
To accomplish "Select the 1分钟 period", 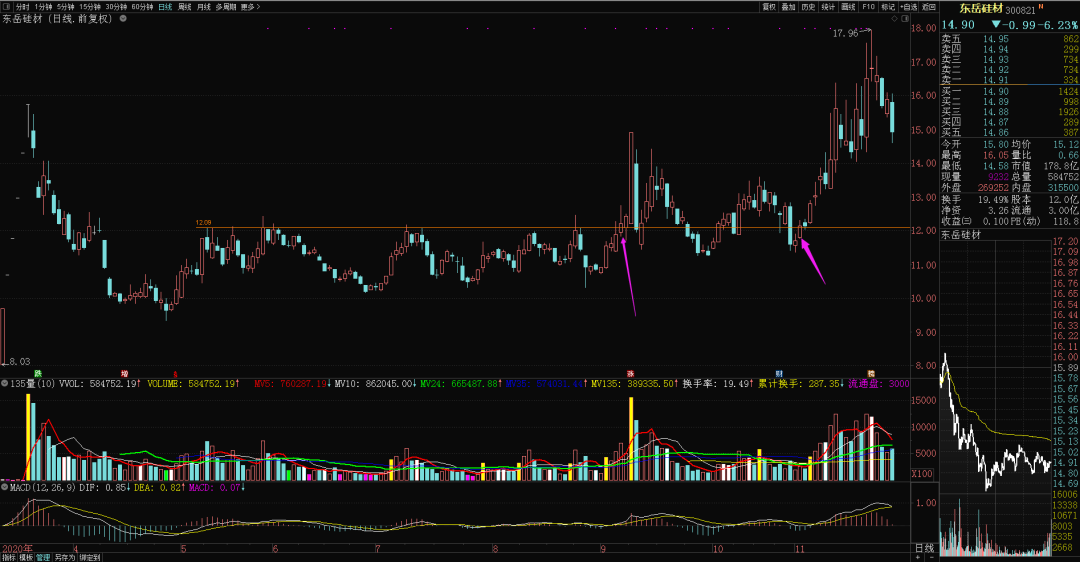I will pos(43,6).
